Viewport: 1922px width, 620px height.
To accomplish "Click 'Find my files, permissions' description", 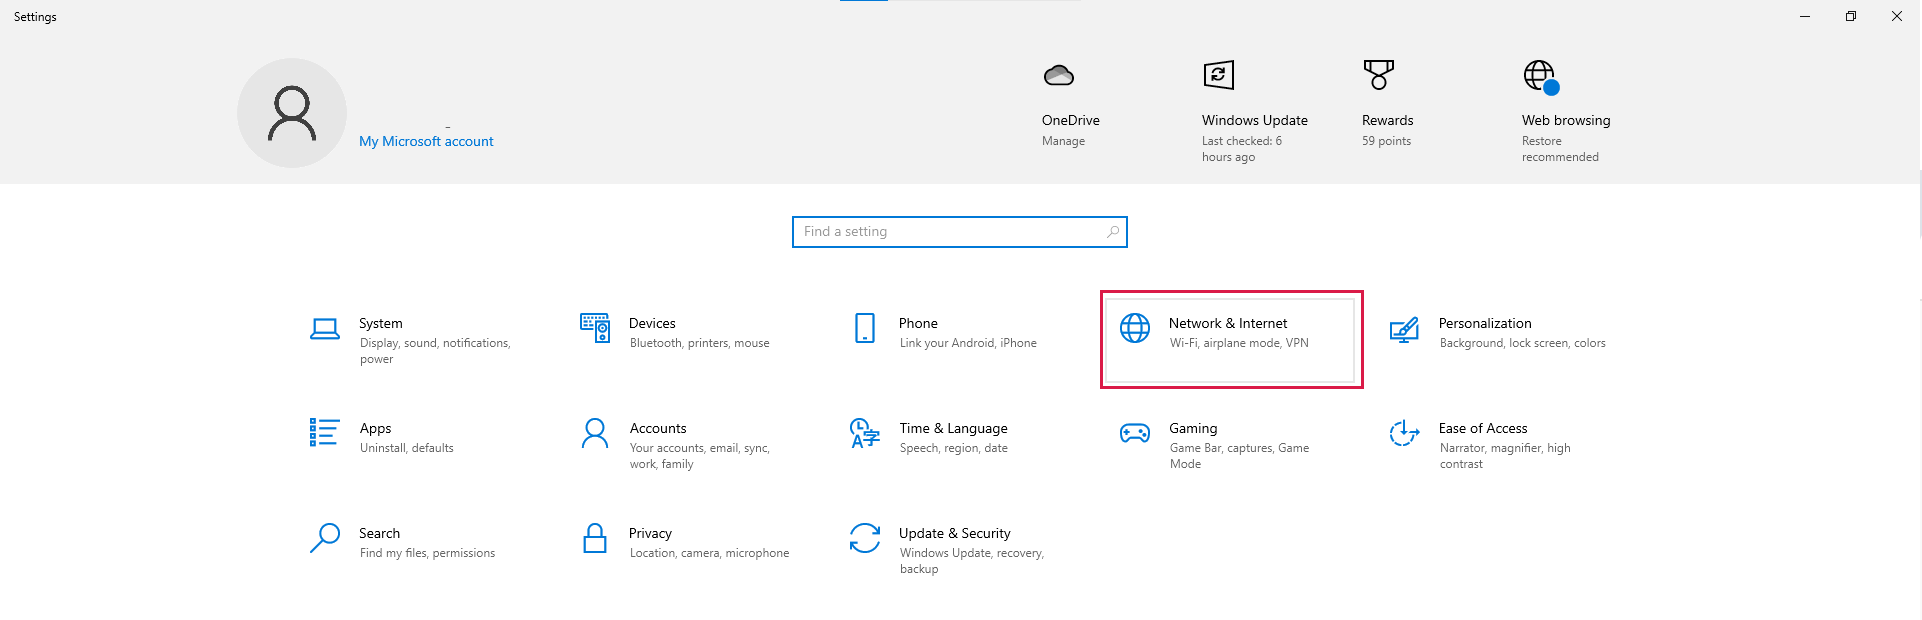I will pos(427,553).
